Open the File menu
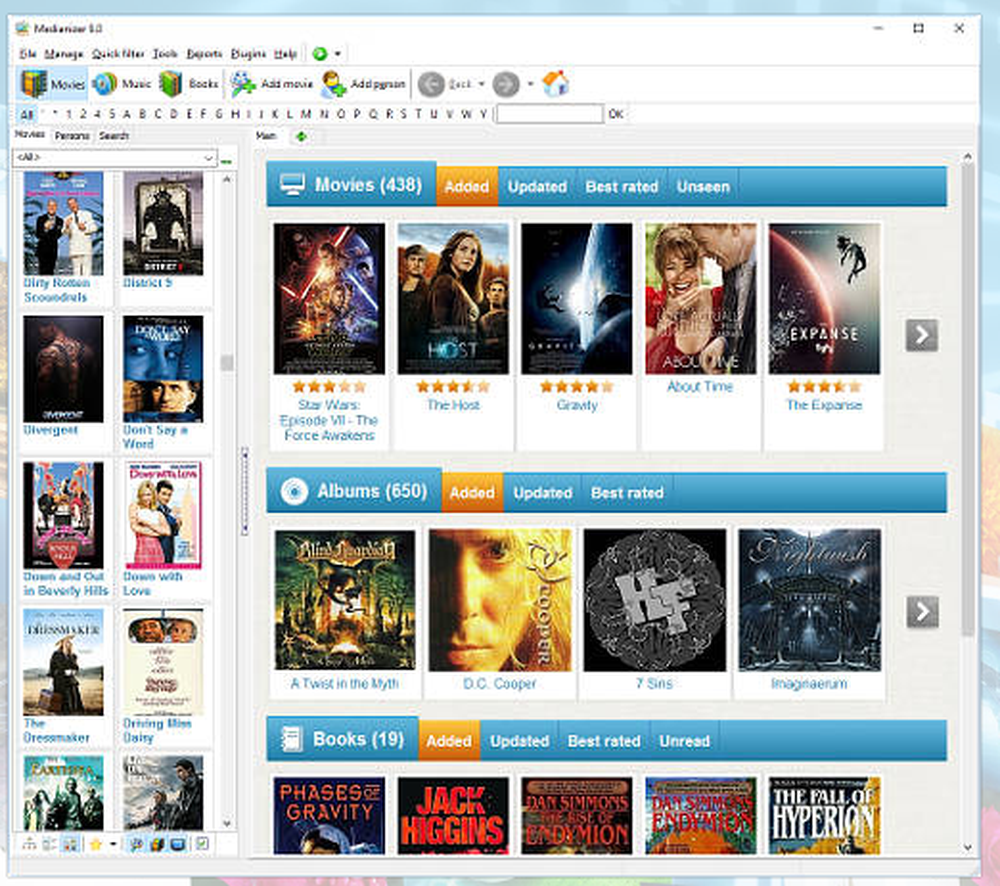 click(x=27, y=54)
